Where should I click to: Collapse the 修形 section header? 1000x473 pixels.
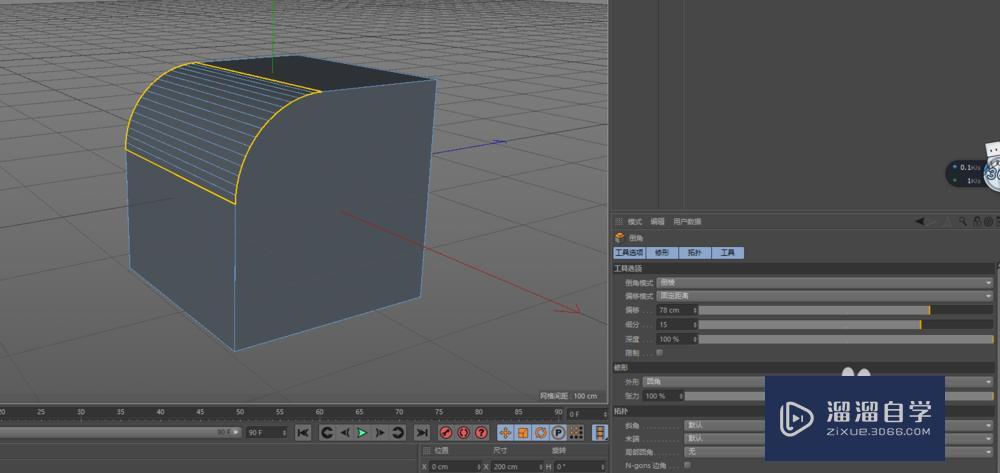click(804, 368)
